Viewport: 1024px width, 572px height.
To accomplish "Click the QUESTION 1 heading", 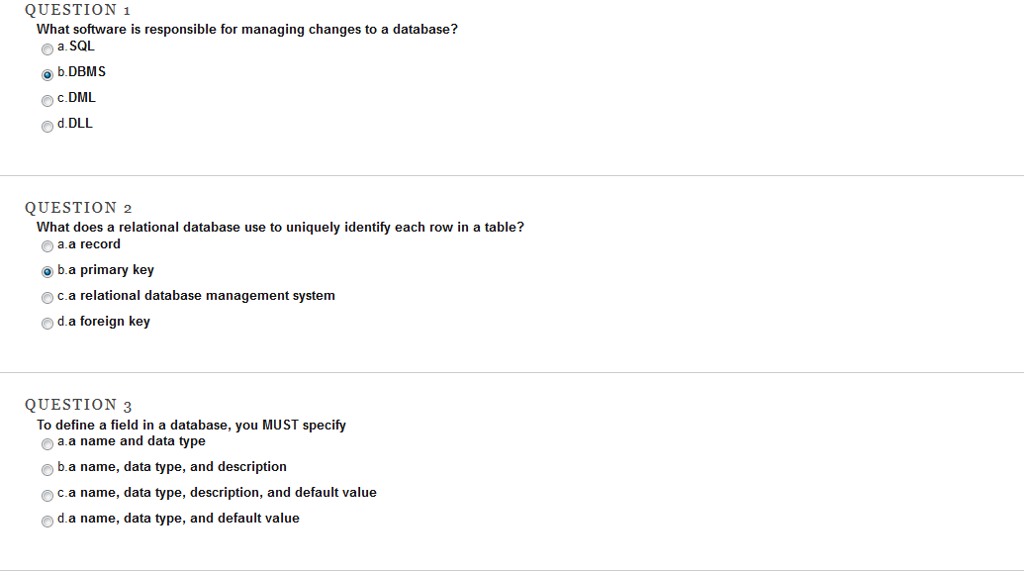I will [78, 10].
